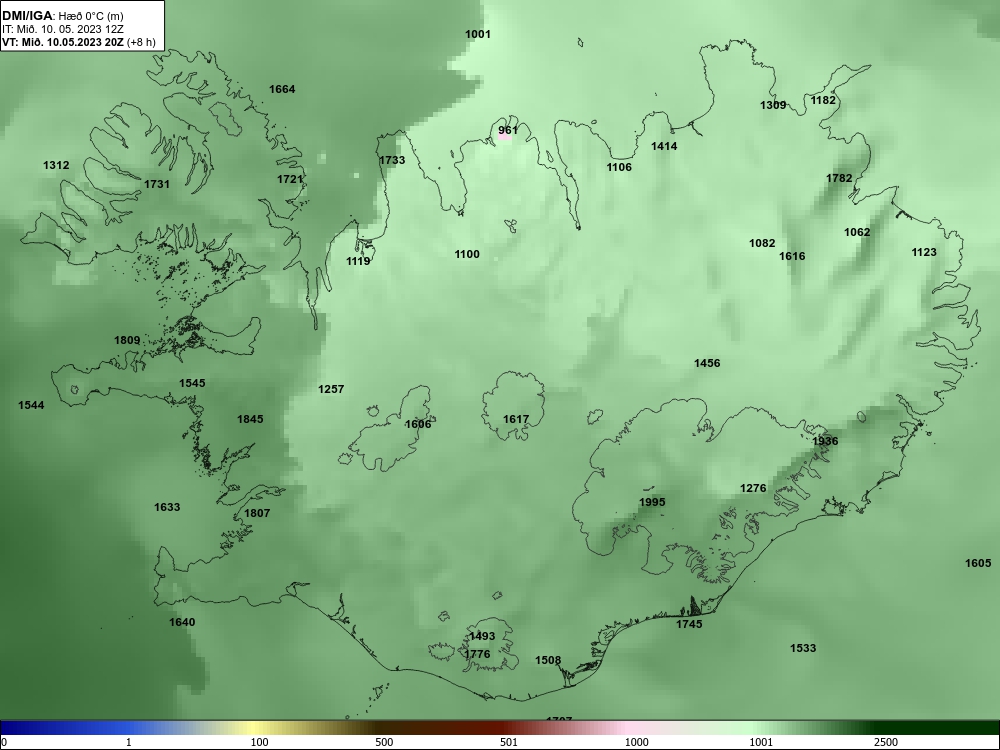Click the 2500 tick on the color scale

click(x=886, y=742)
